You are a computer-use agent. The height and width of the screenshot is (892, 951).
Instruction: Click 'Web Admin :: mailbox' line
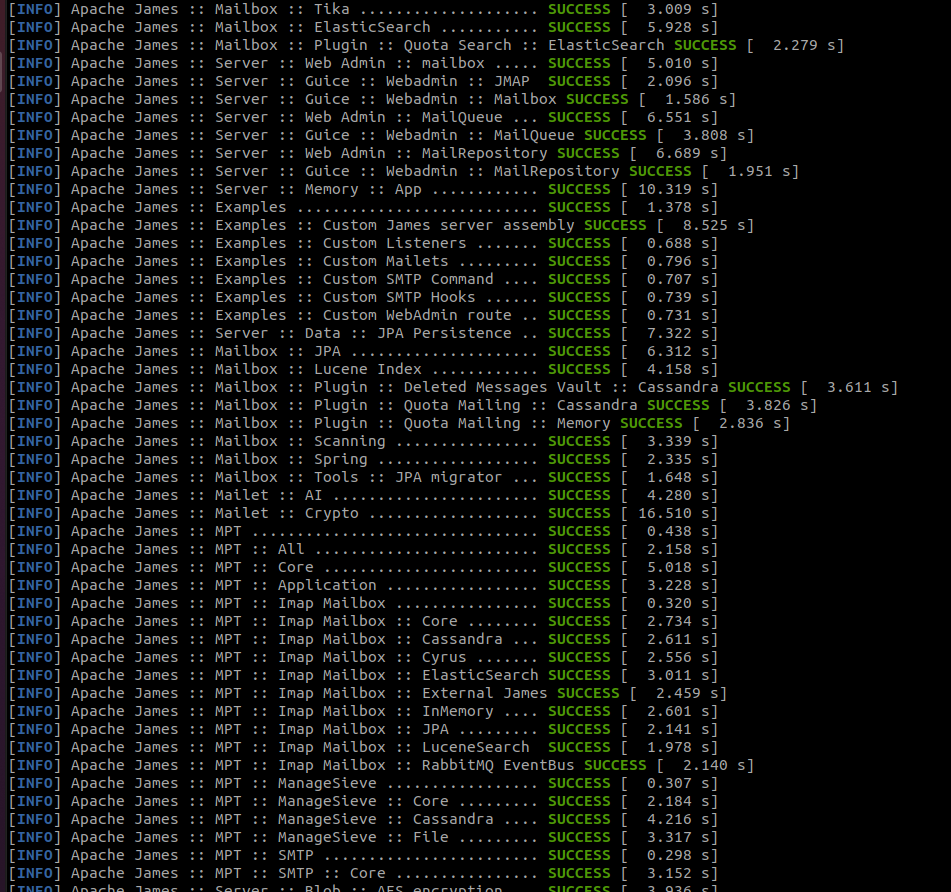363,63
